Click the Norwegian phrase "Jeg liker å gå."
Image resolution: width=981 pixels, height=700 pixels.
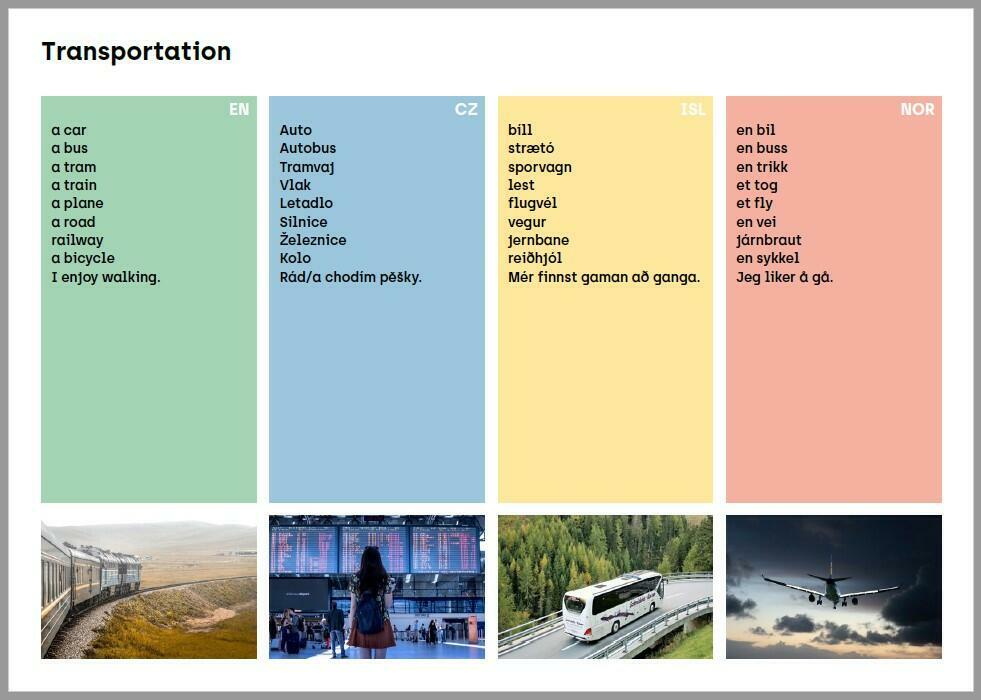tap(784, 277)
